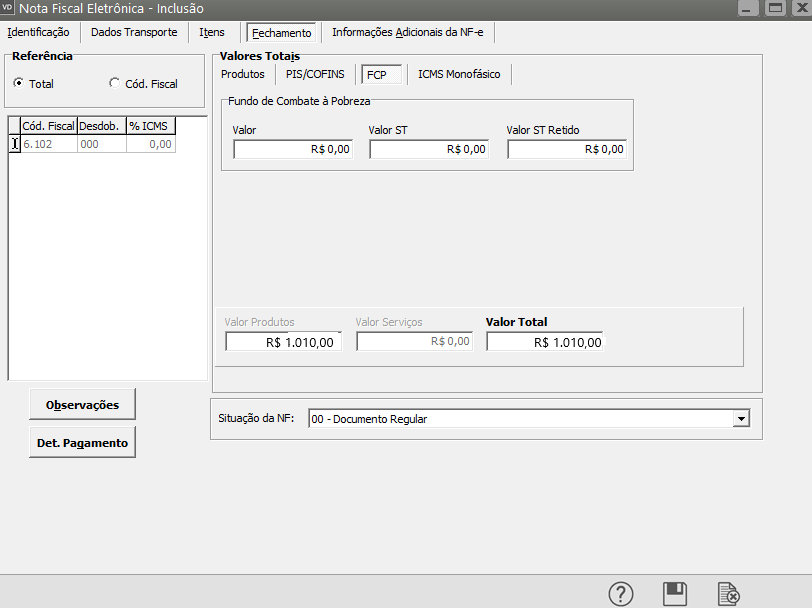Open the Situação da NF dropdown

[x=741, y=419]
